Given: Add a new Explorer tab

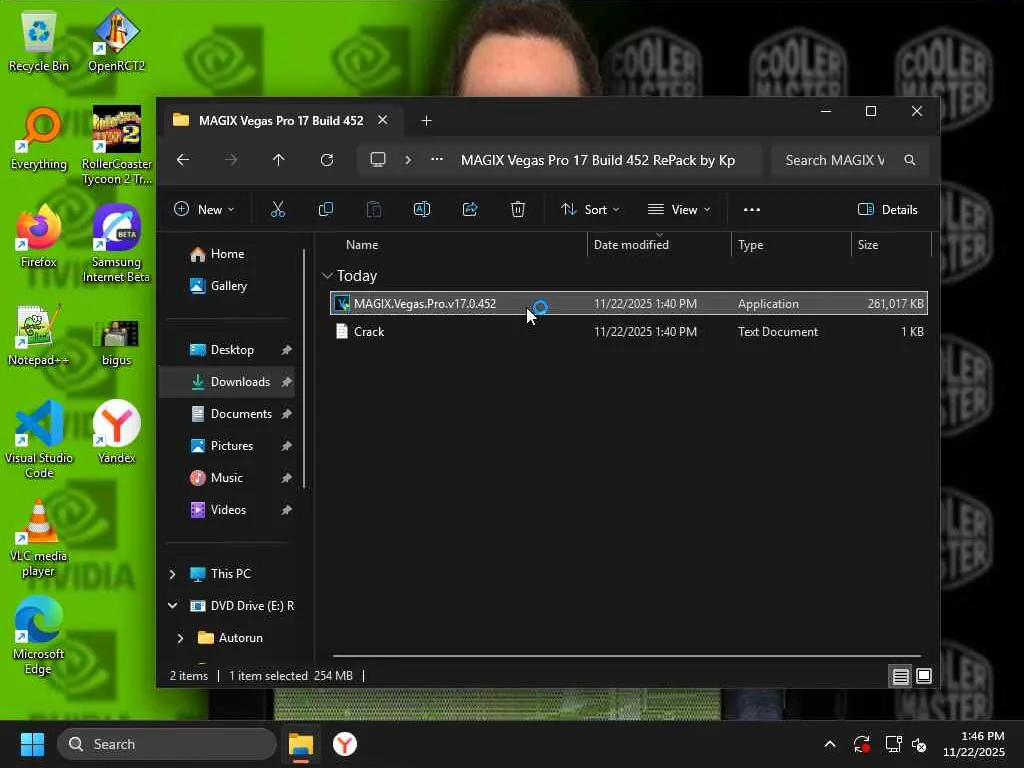Looking at the screenshot, I should 426,121.
